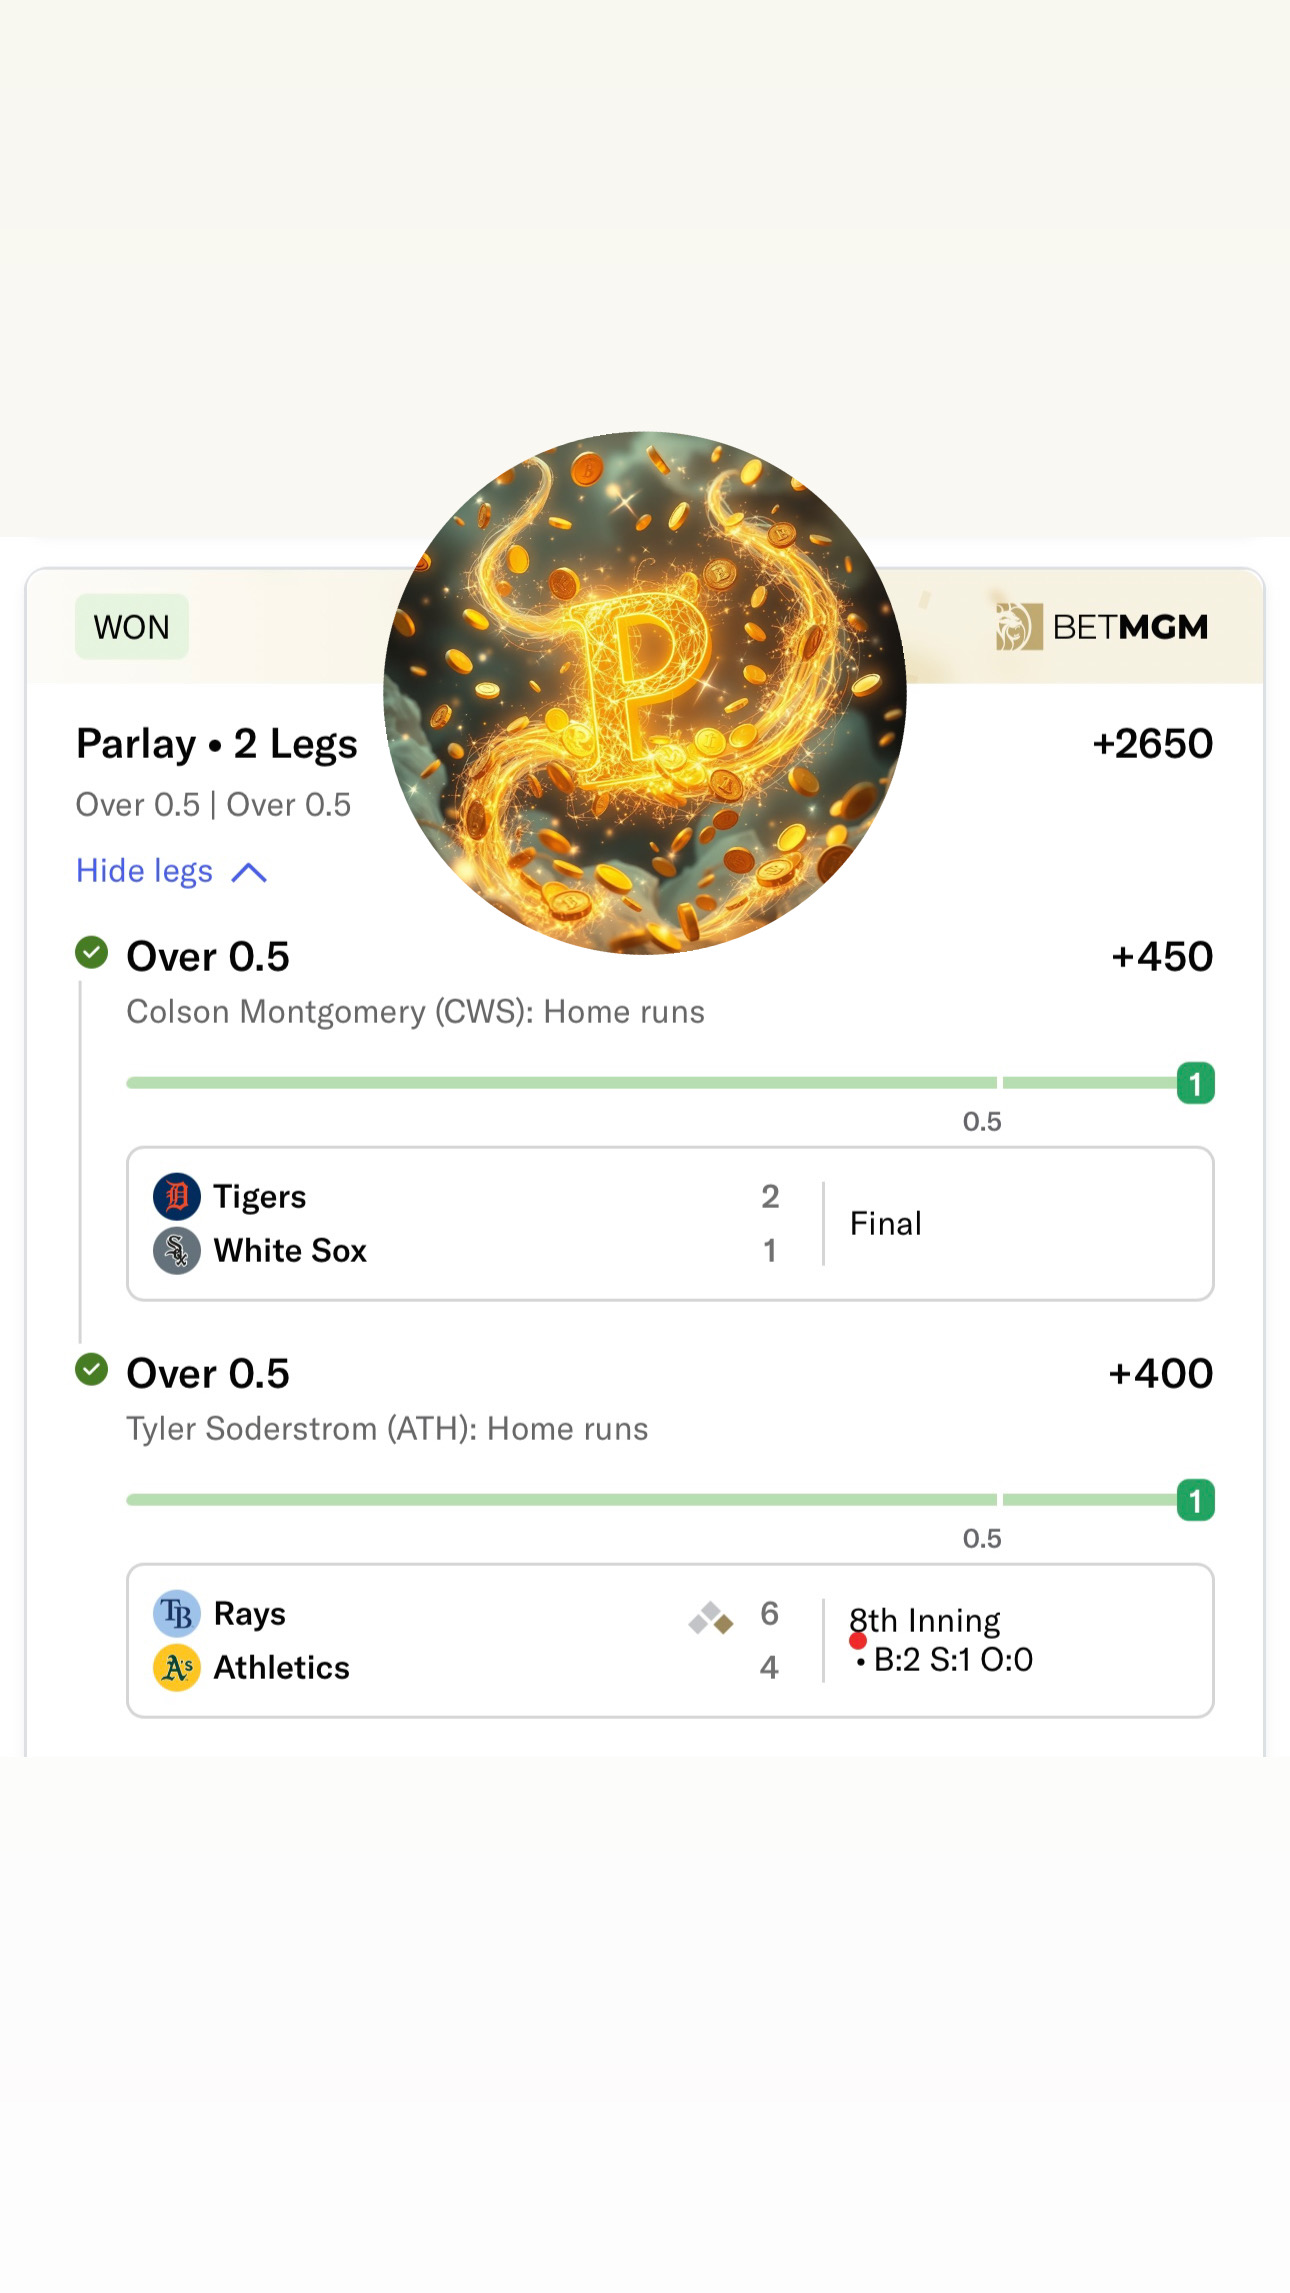Click the golden P coin profile image
1290x2293 pixels.
click(x=645, y=693)
